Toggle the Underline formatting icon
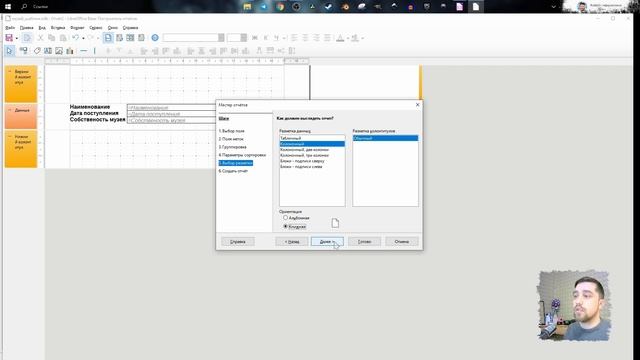 point(276,38)
